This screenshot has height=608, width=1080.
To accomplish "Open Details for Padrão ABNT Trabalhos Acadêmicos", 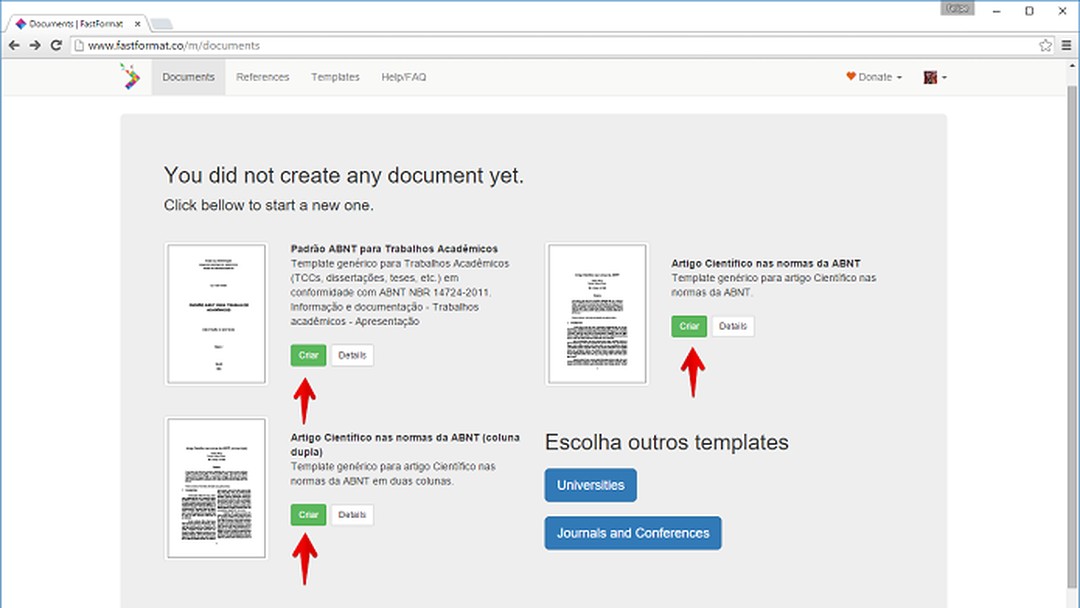I will 352,355.
